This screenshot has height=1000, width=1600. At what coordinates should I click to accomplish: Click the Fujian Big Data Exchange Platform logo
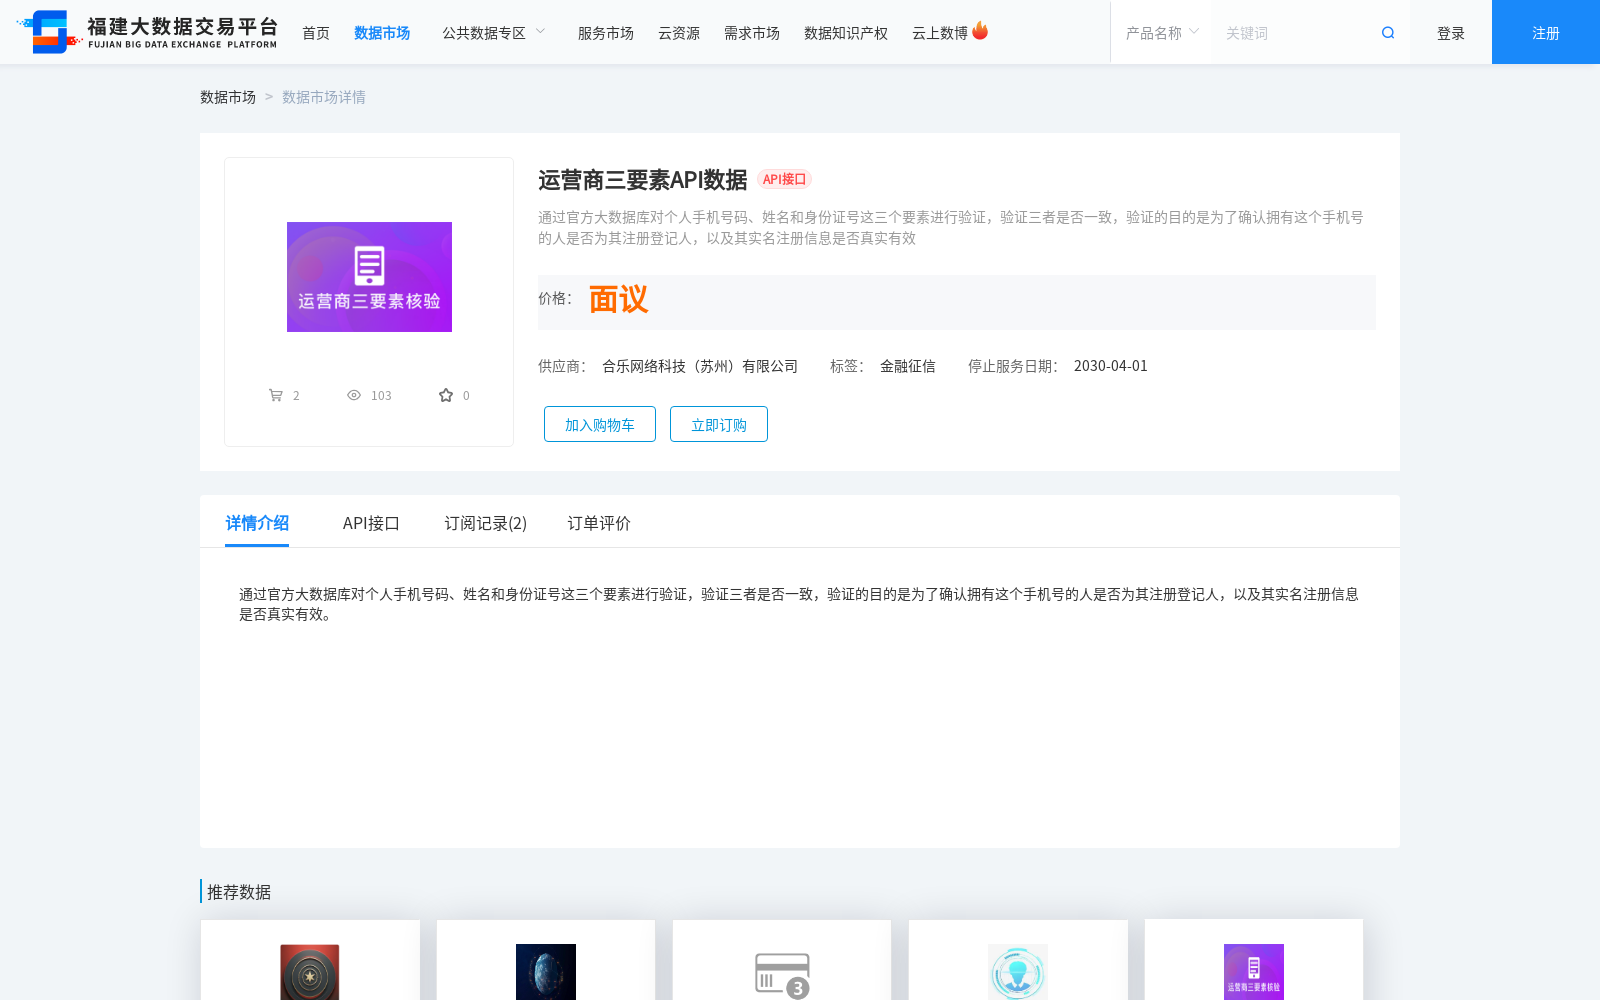[148, 32]
